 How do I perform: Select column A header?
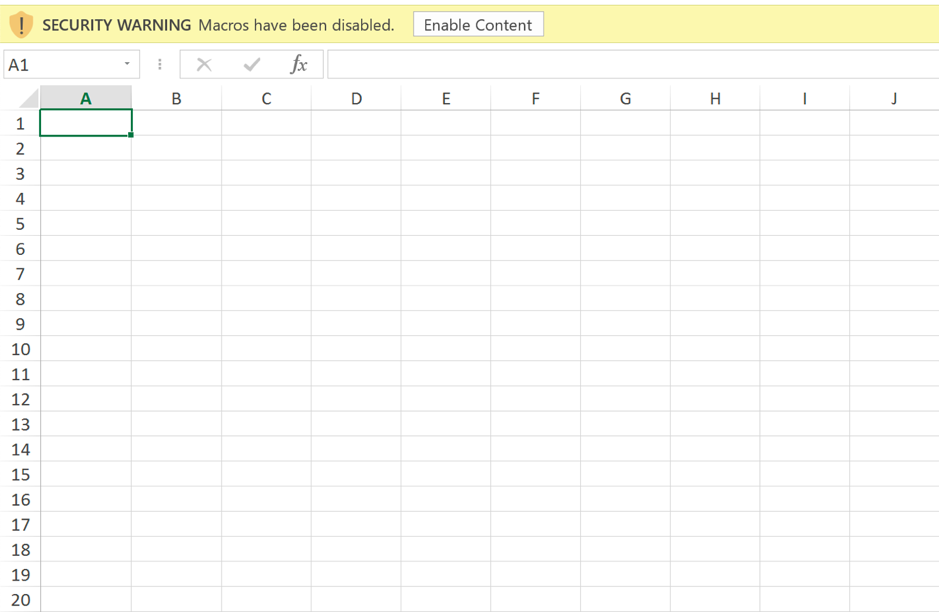tap(86, 98)
